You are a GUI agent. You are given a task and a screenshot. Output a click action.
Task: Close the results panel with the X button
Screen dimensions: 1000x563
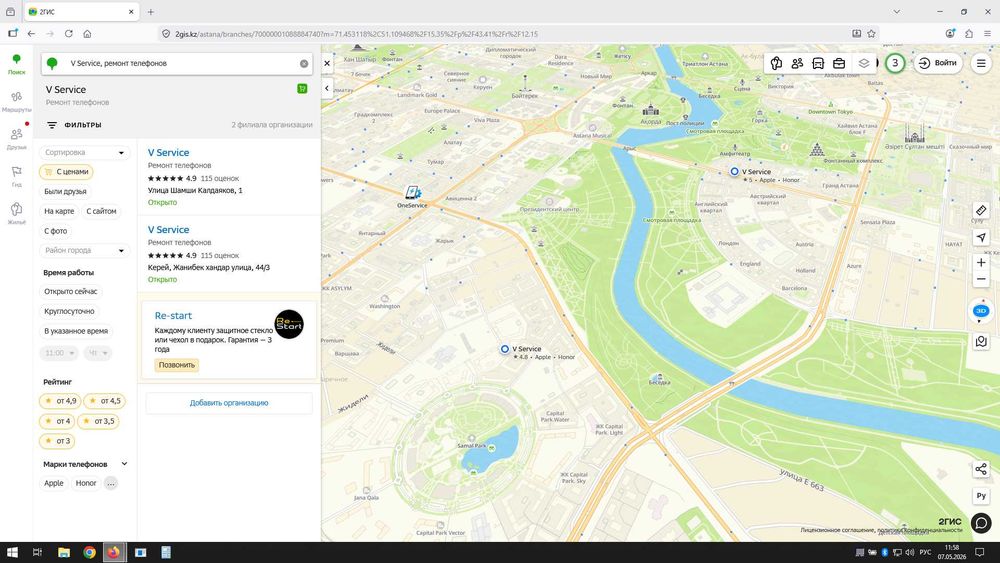pos(327,64)
